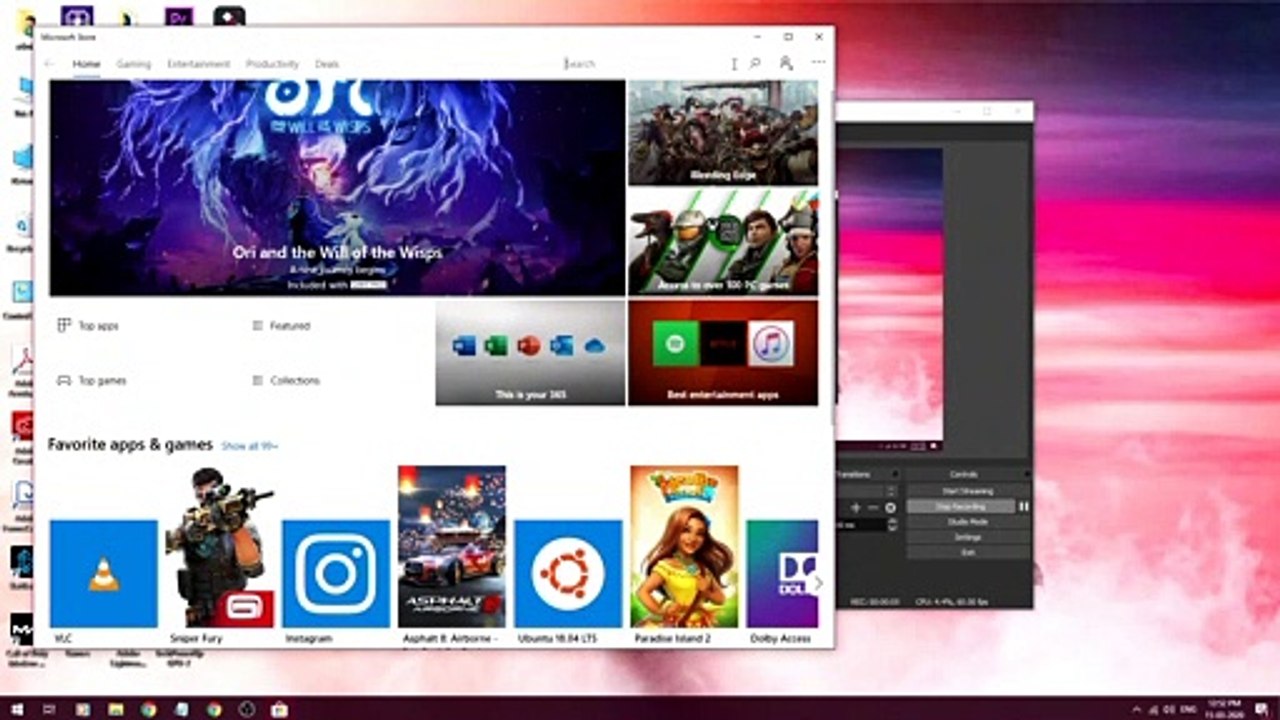This screenshot has width=1280, height=720.
Task: Open the VLC app tile
Action: click(x=104, y=574)
